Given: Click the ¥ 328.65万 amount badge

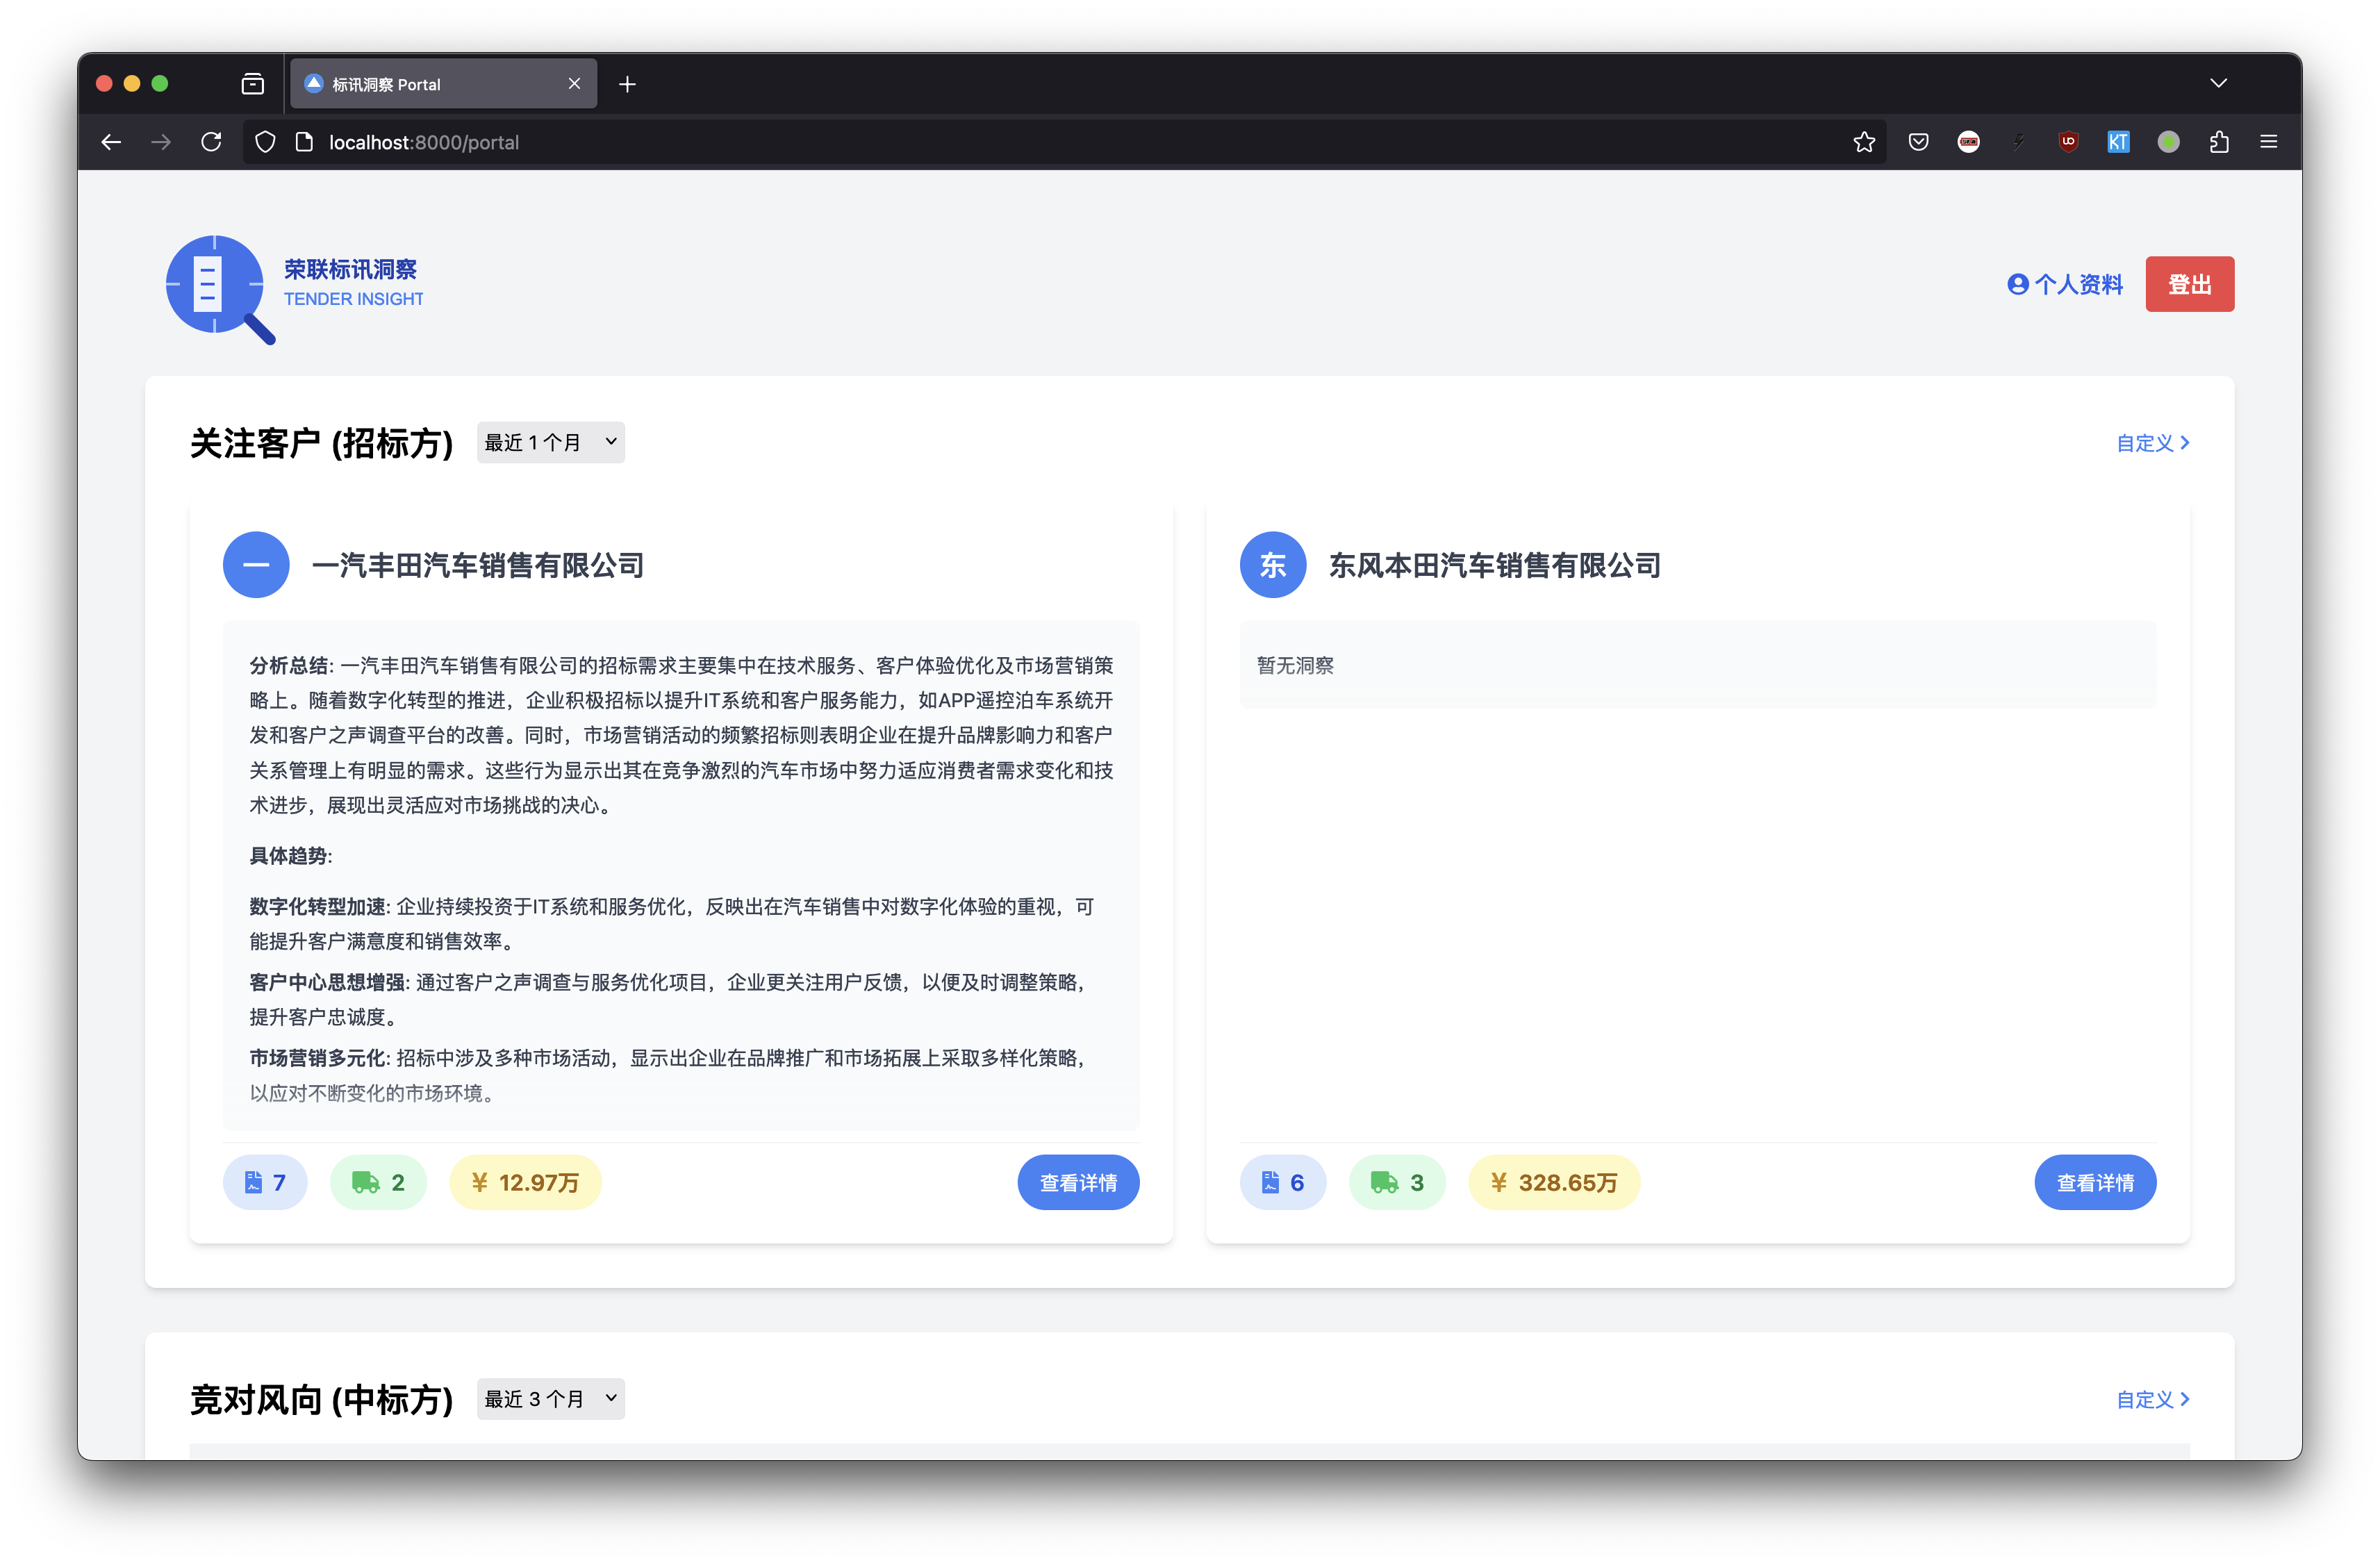Looking at the screenshot, I should pyautogui.click(x=1553, y=1182).
